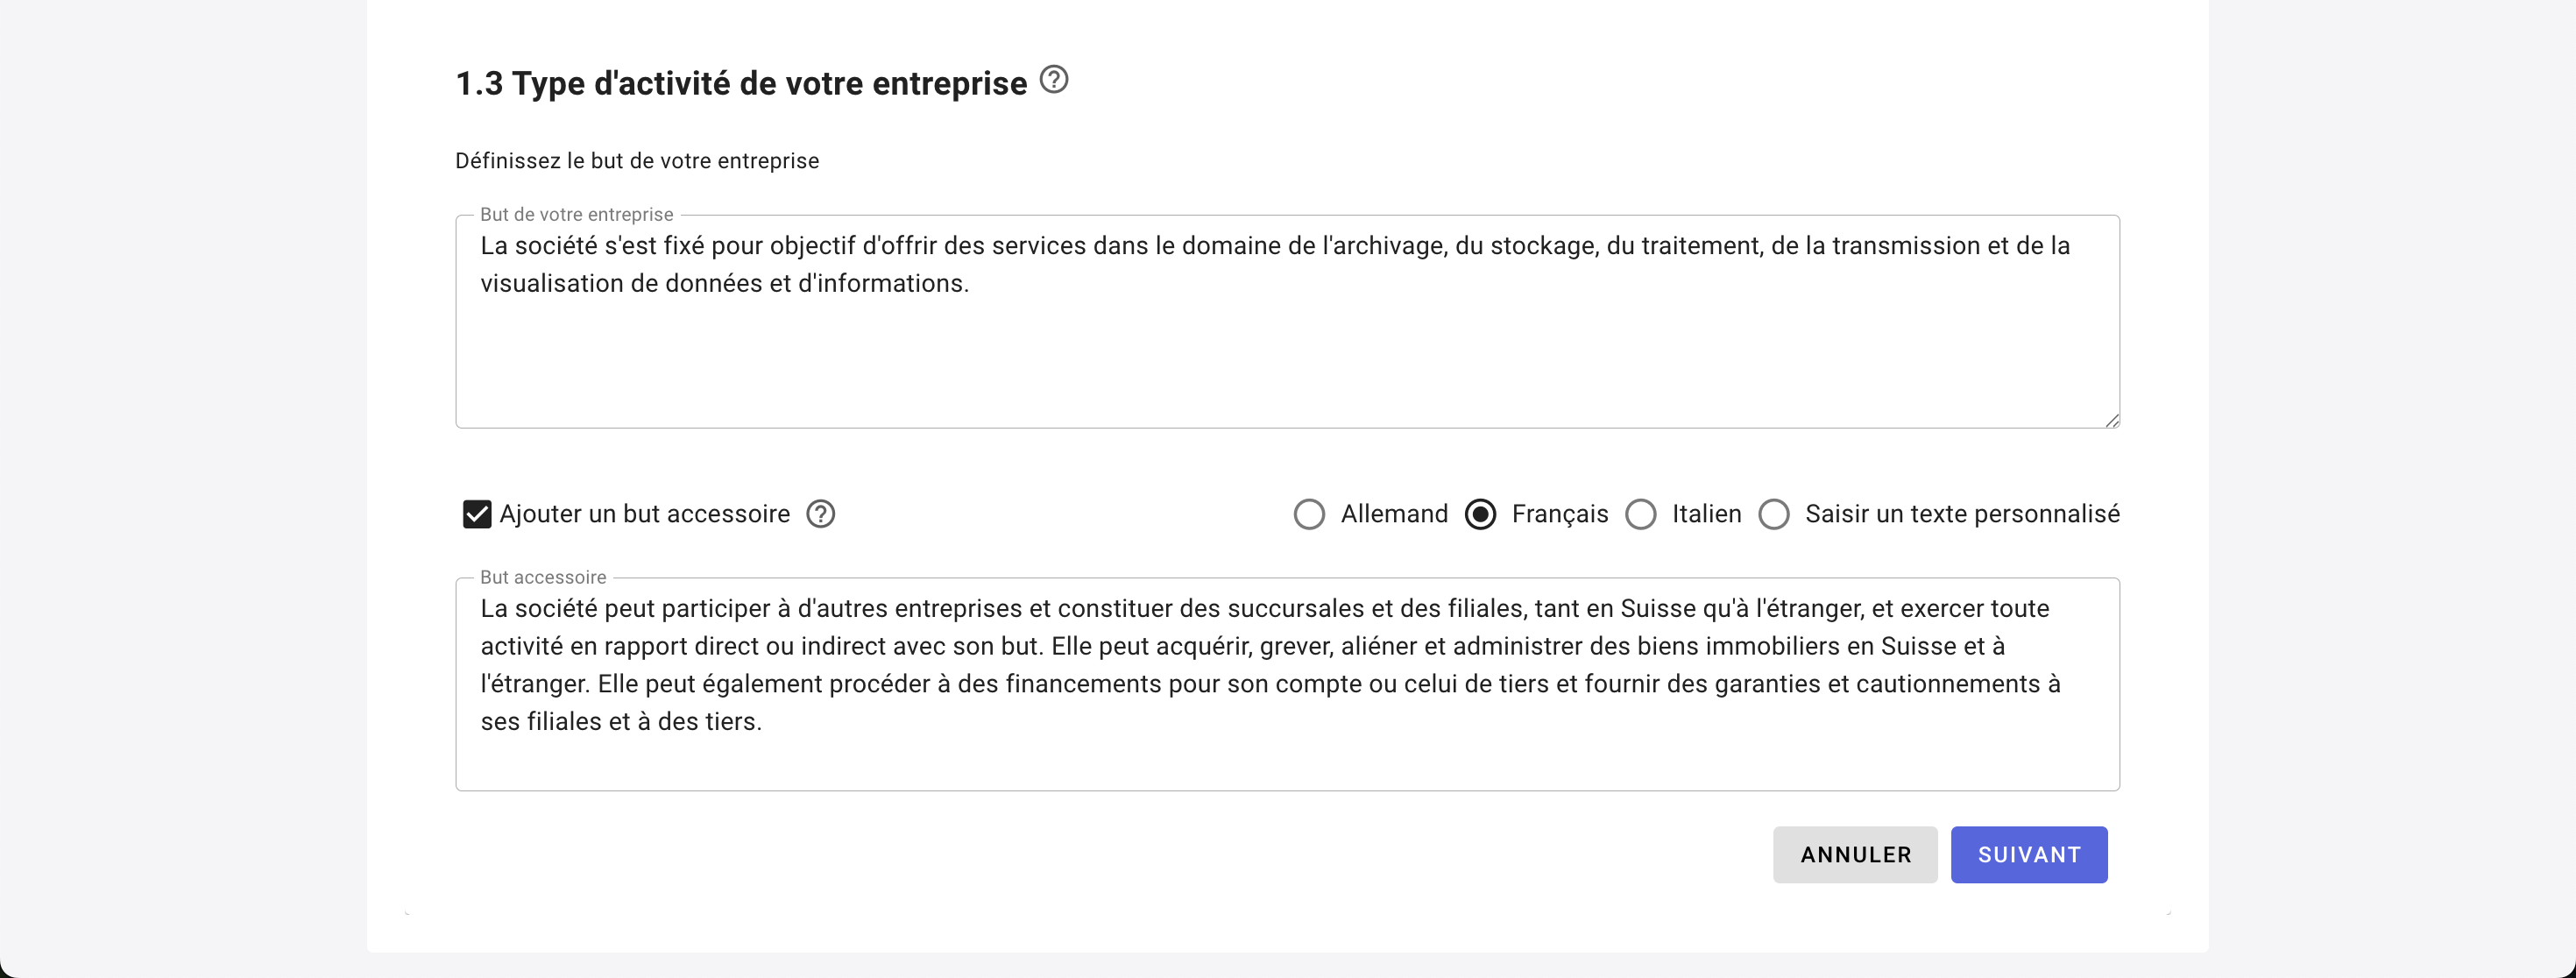Click help icon beside section 1.3 heading
This screenshot has height=978, width=2576.
[1054, 79]
